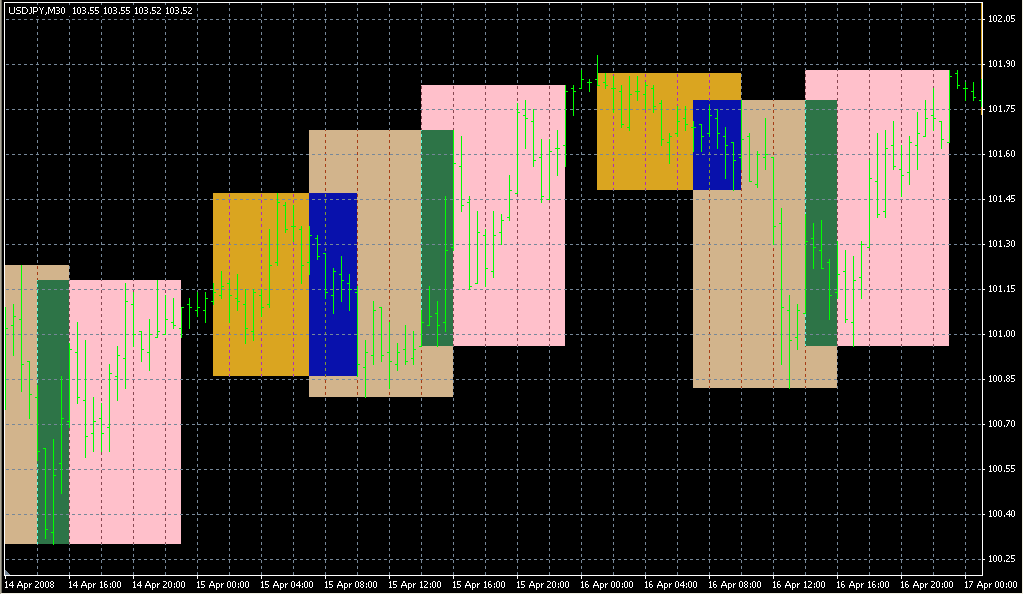Viewport: 1024px width, 594px height.
Task: Click the 101.75 price axis label
Action: point(1001,109)
